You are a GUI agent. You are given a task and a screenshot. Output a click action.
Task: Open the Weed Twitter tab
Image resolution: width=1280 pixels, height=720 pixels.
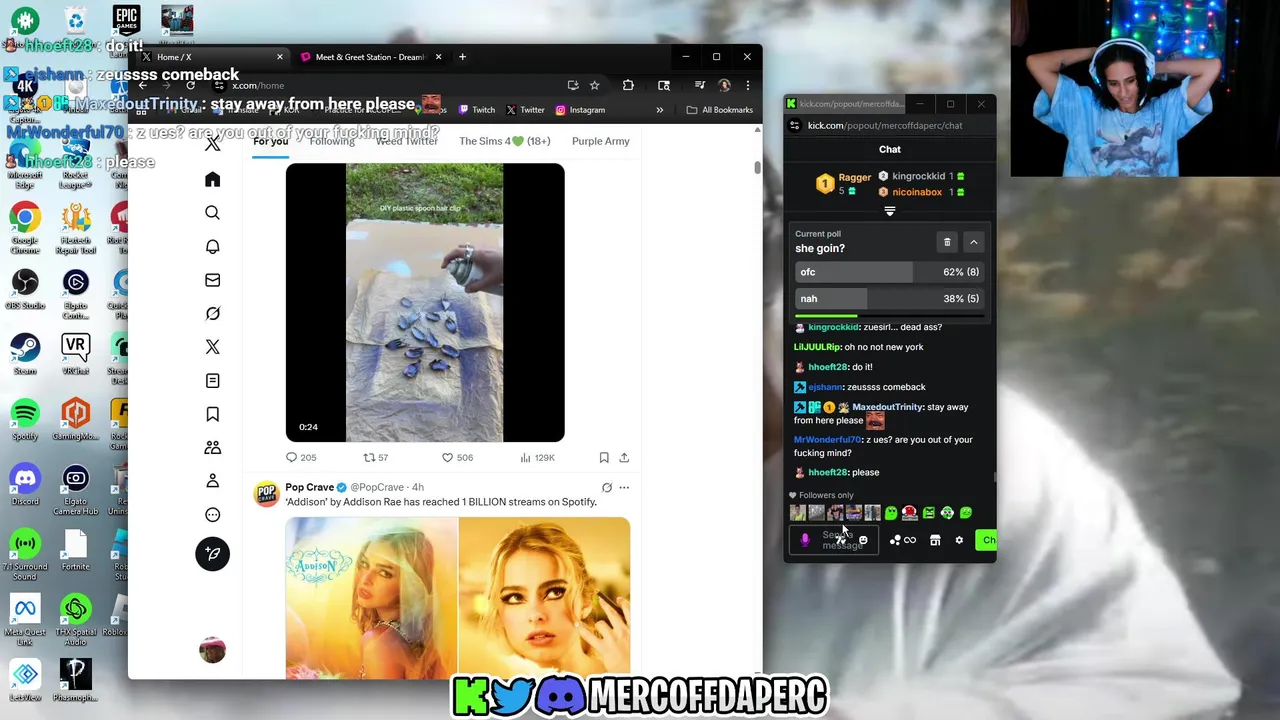[406, 141]
